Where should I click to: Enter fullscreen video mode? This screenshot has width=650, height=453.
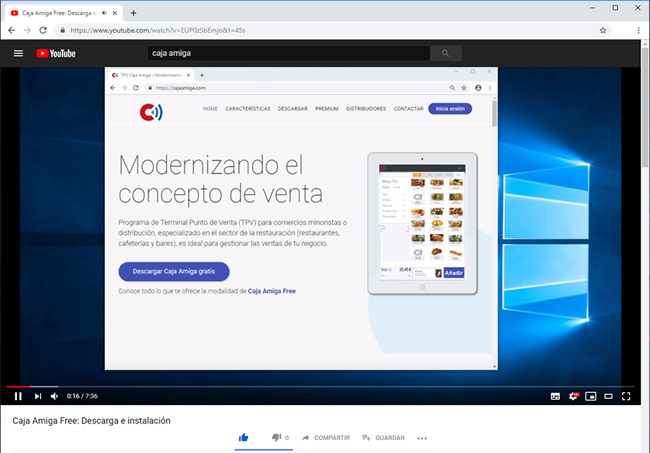coord(626,397)
